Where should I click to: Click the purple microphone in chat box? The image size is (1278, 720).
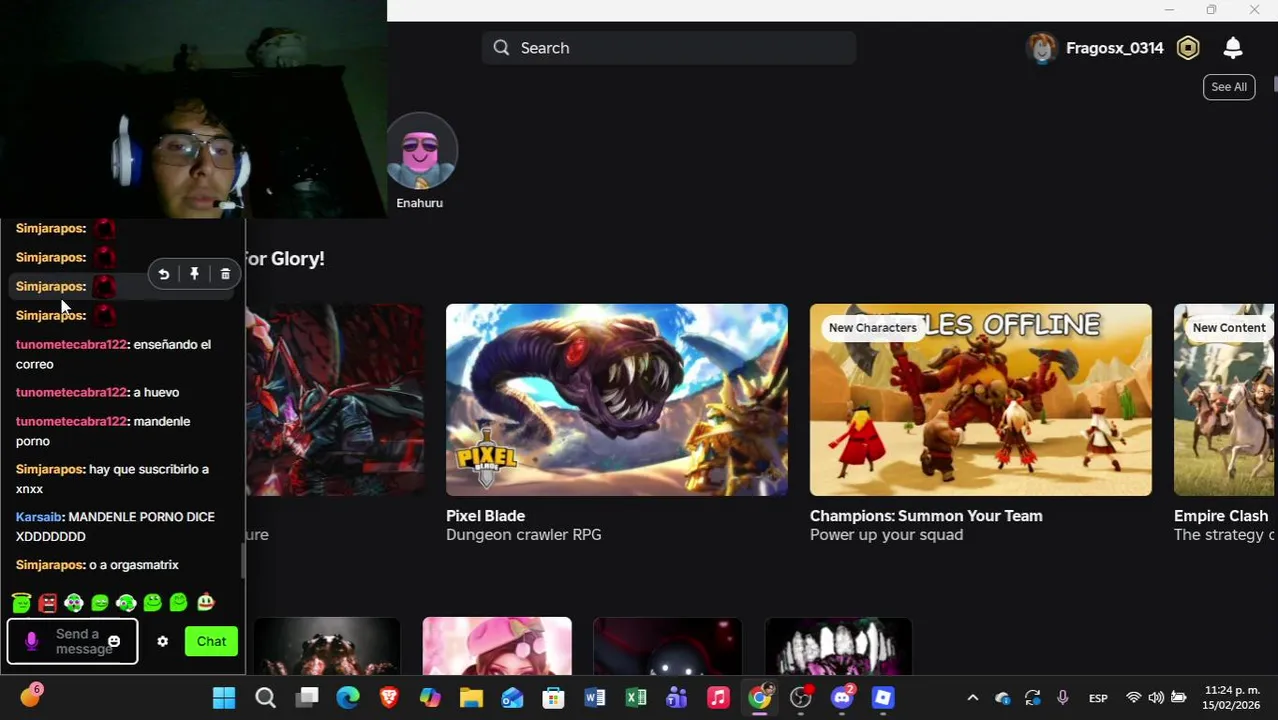click(31, 642)
